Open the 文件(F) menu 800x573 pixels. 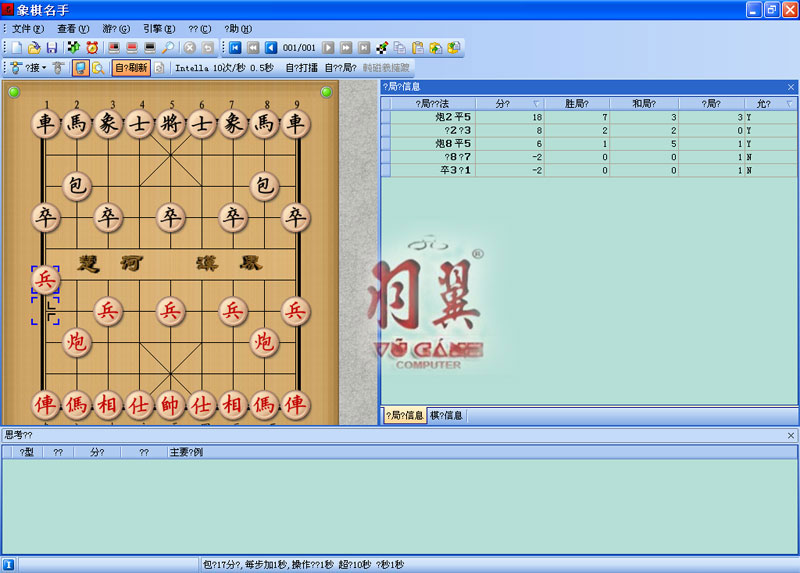[x=28, y=29]
